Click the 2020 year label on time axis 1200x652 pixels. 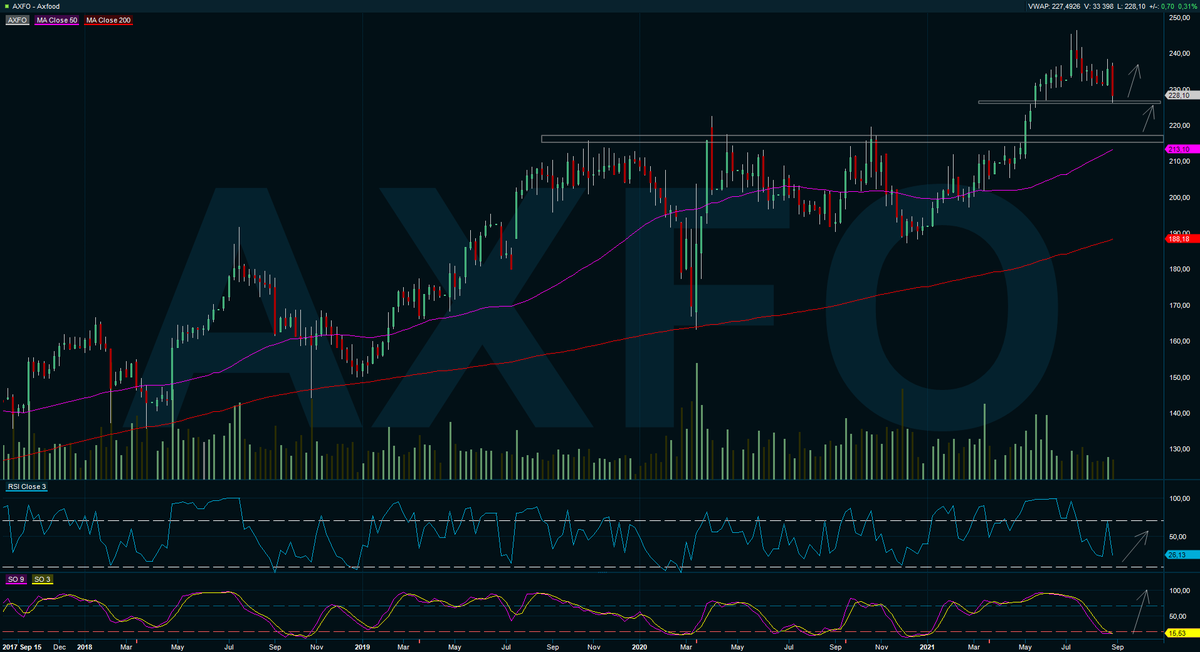(640, 647)
